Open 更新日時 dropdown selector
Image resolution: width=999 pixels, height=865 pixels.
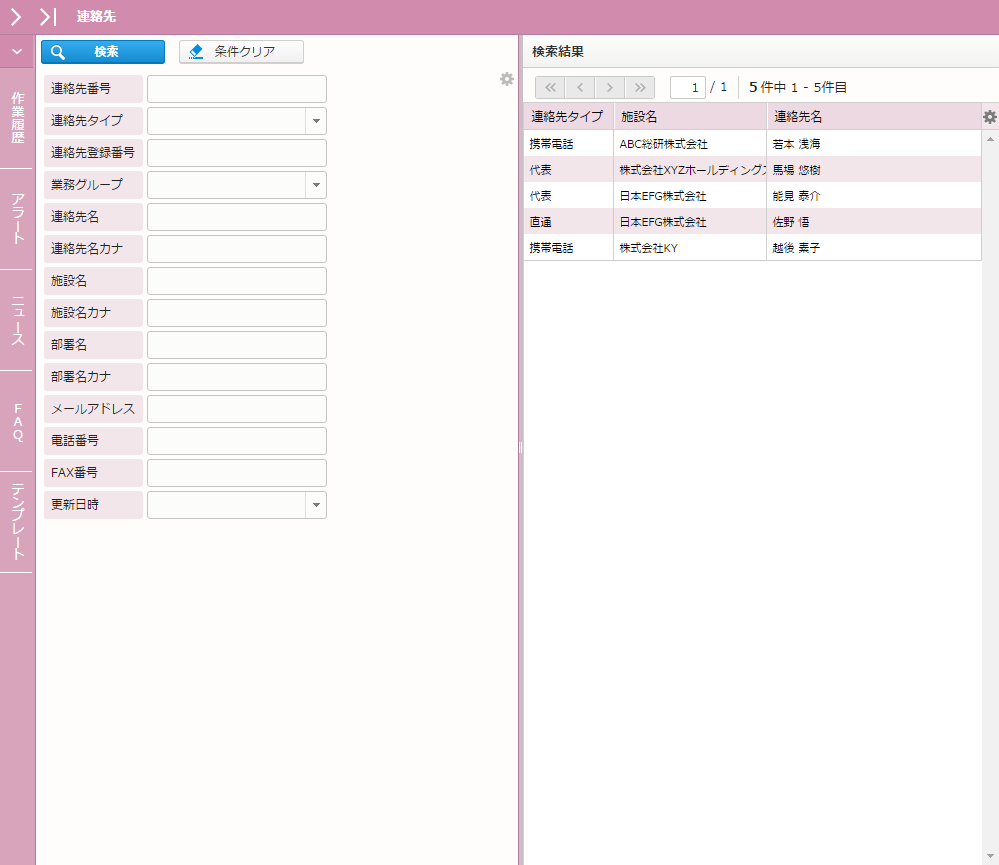click(x=316, y=505)
